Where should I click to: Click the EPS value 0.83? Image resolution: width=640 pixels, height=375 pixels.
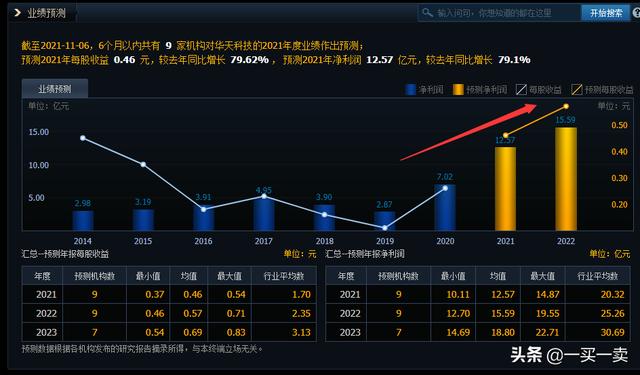[236, 333]
